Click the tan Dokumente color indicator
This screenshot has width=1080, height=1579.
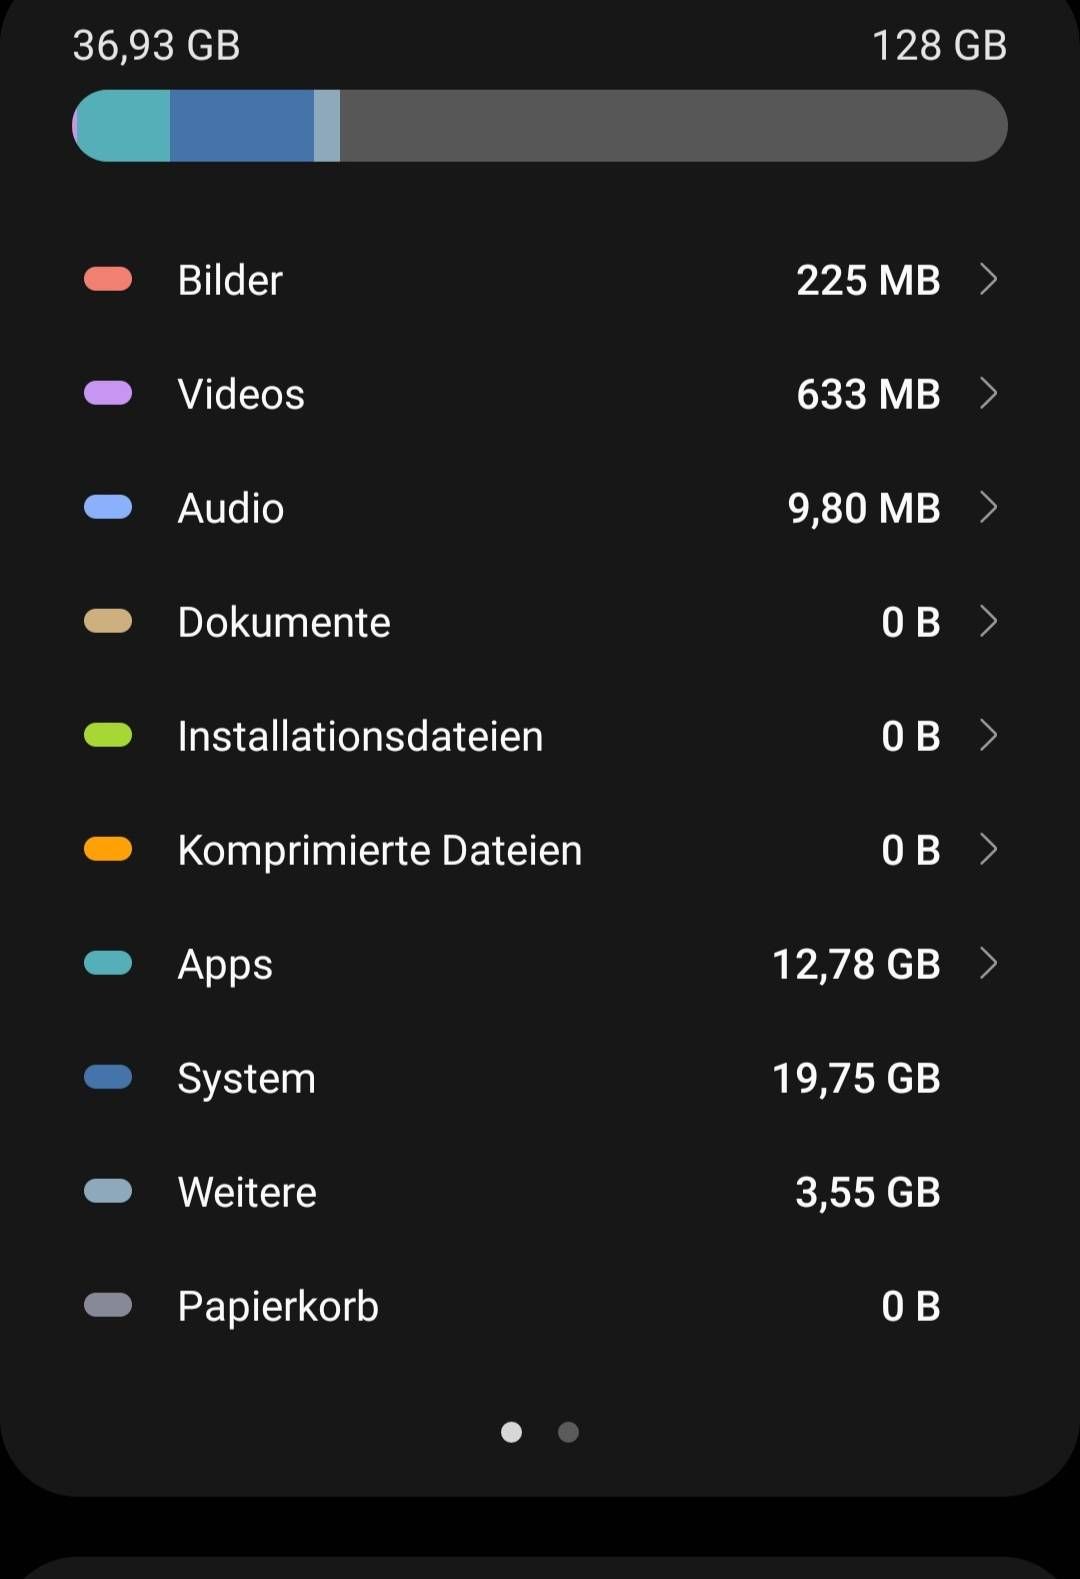coord(108,621)
